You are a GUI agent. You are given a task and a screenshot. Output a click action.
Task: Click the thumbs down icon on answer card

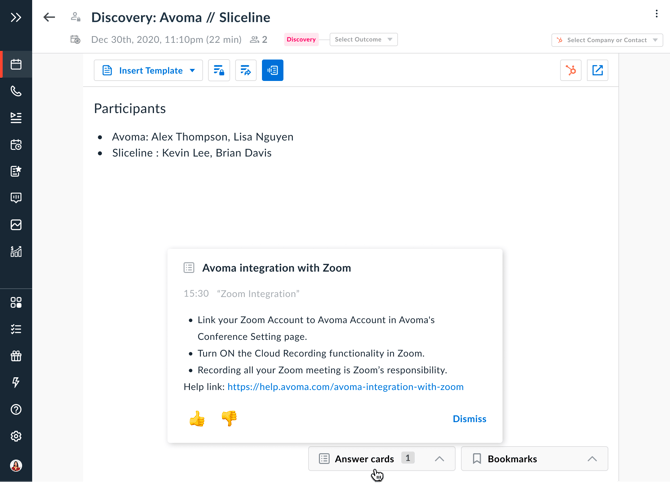click(x=229, y=419)
